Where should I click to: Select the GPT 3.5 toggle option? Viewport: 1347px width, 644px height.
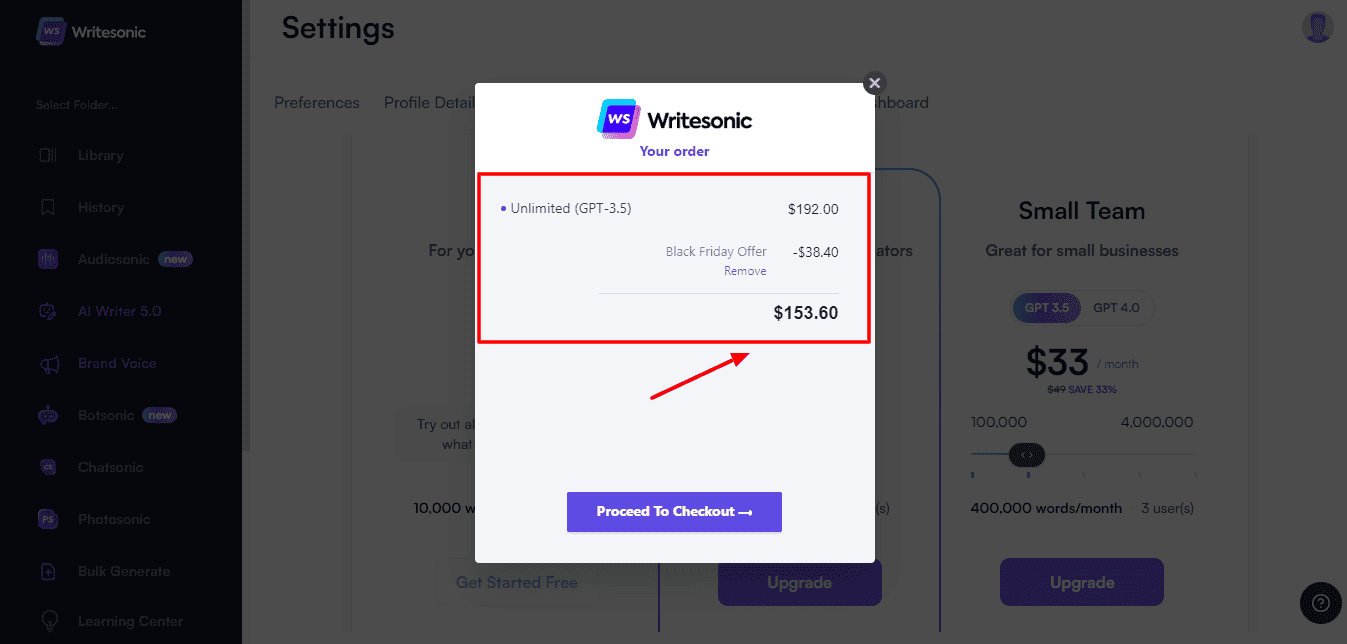point(1047,308)
